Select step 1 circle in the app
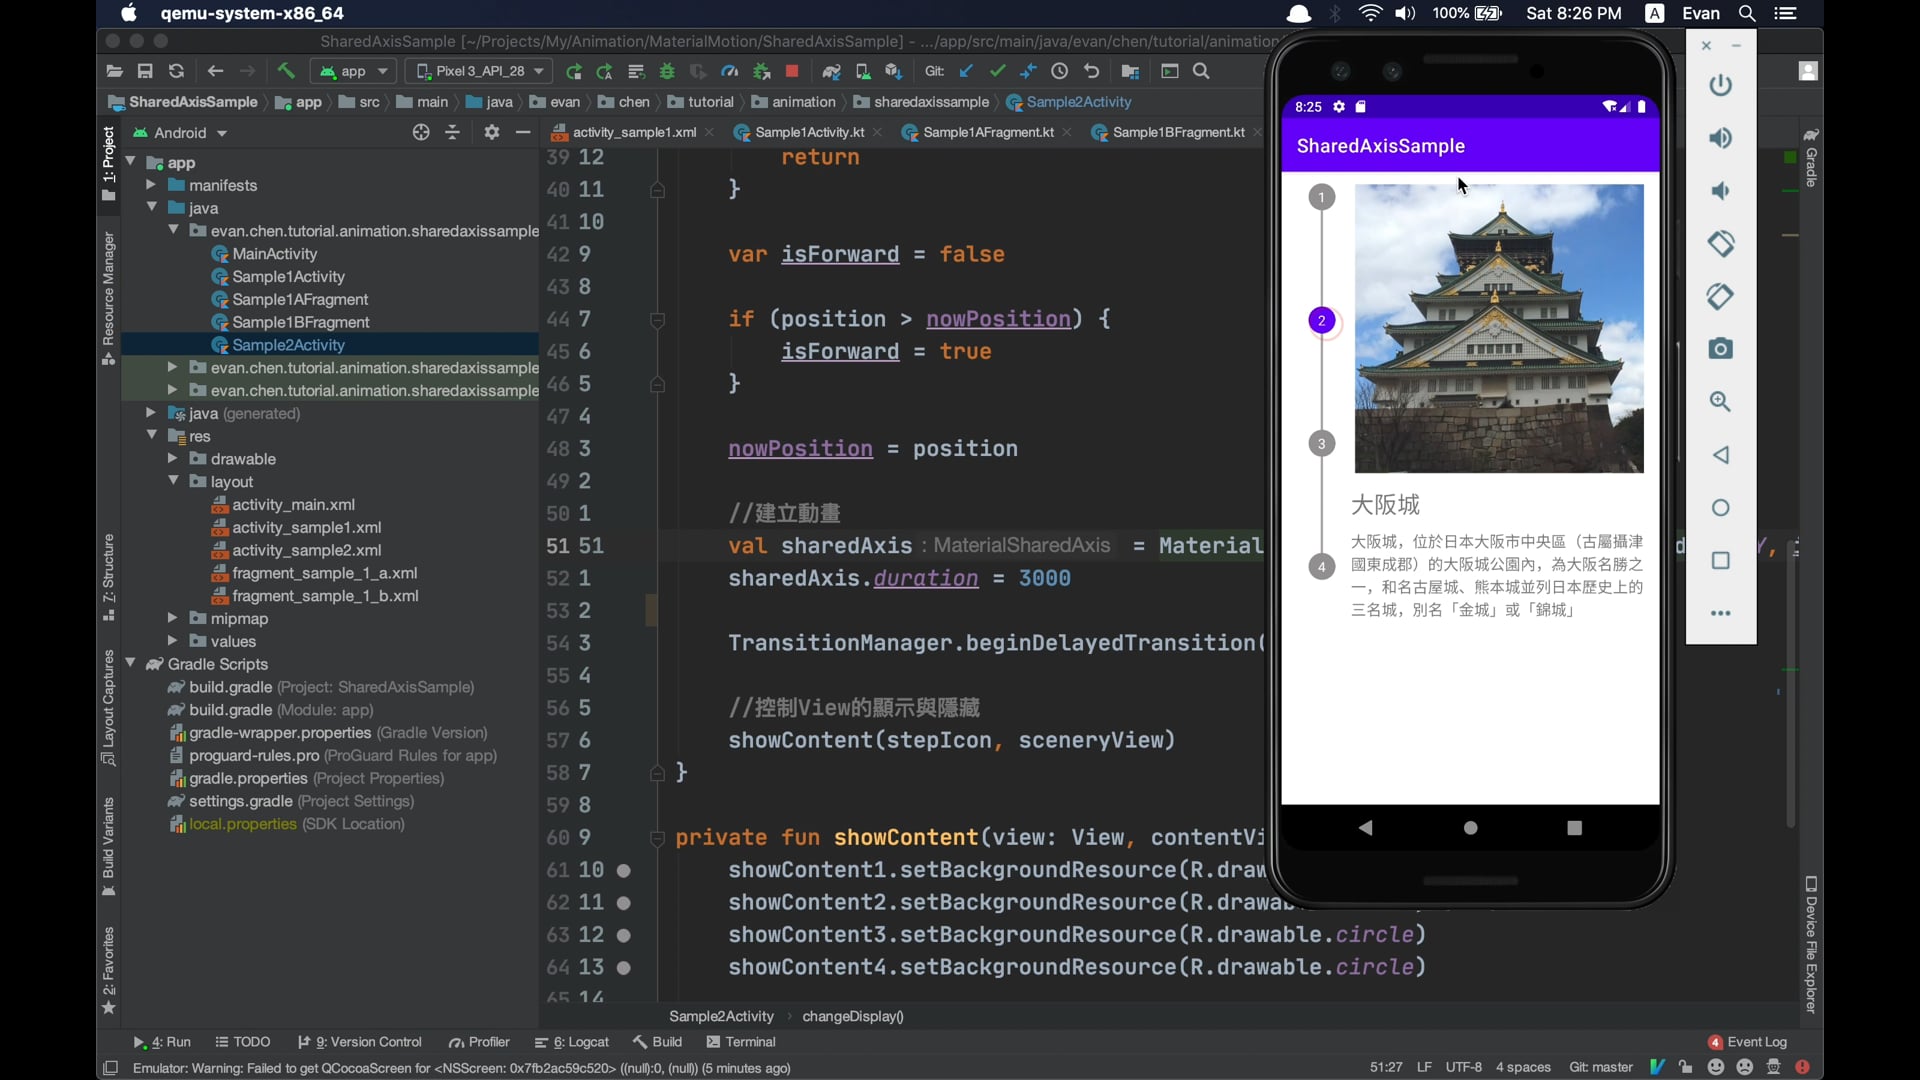The height and width of the screenshot is (1080, 1920). point(1321,197)
